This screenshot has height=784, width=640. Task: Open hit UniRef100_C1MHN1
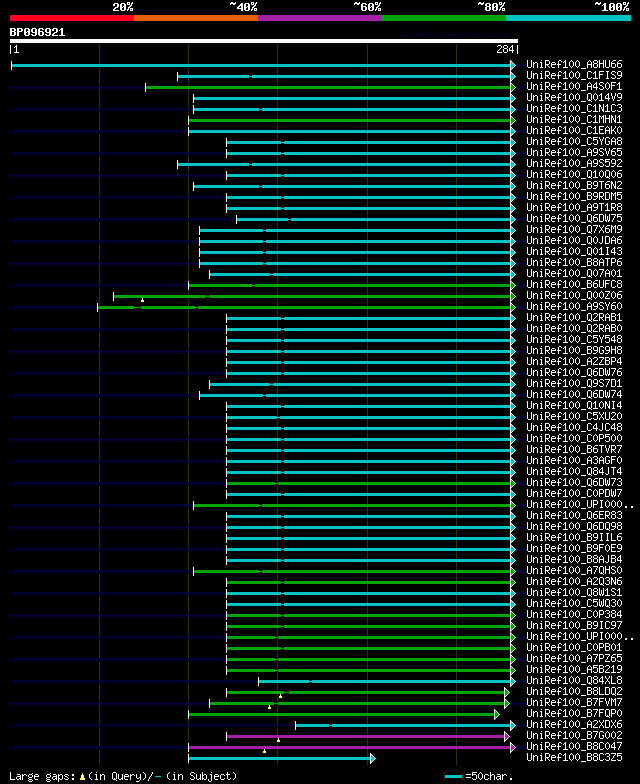[x=574, y=120]
